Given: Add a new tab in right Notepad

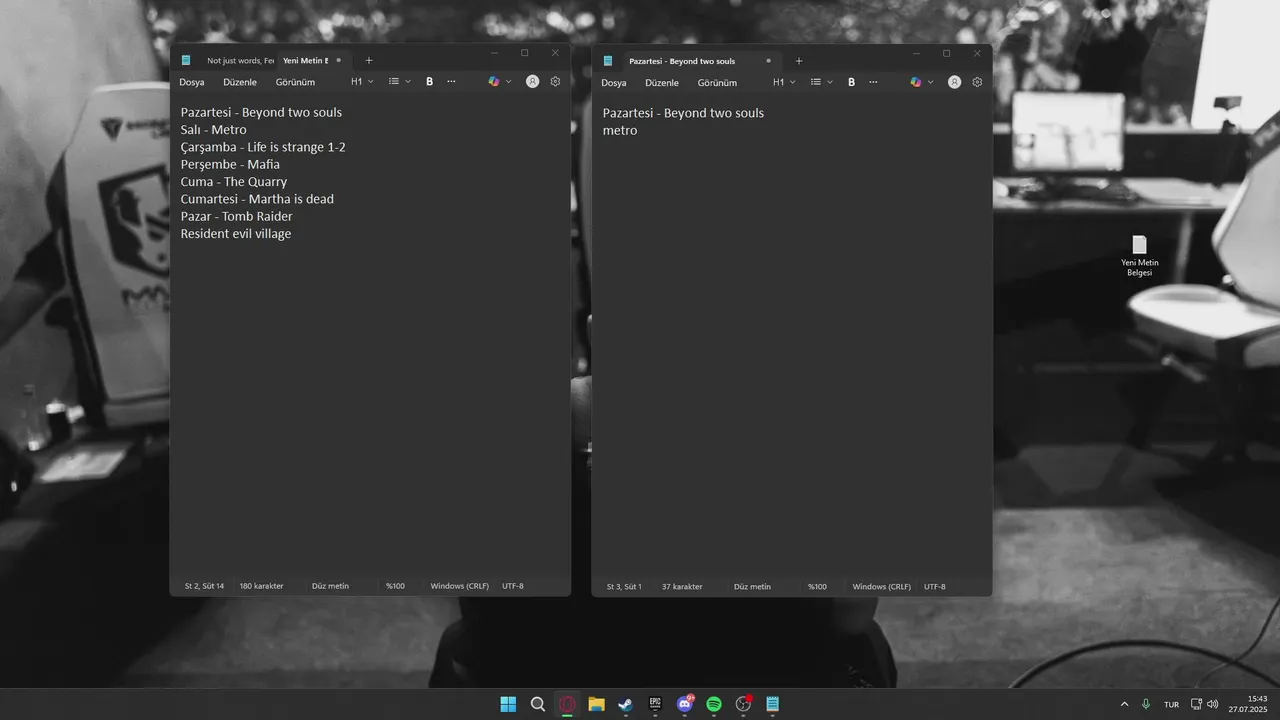Looking at the screenshot, I should (798, 61).
